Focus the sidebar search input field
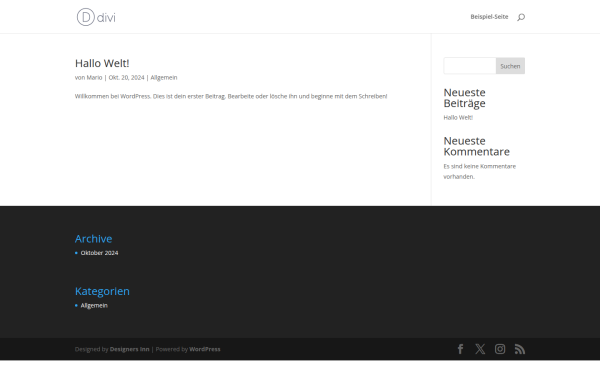The width and height of the screenshot is (600, 375). point(470,66)
